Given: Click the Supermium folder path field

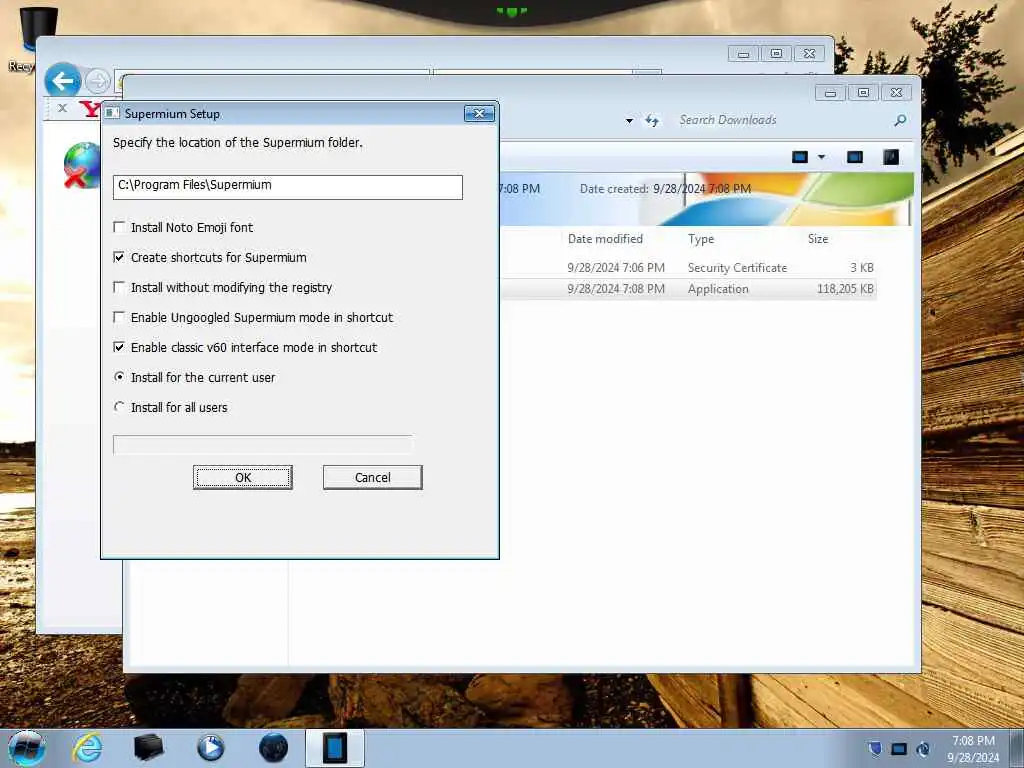Looking at the screenshot, I should pos(287,187).
